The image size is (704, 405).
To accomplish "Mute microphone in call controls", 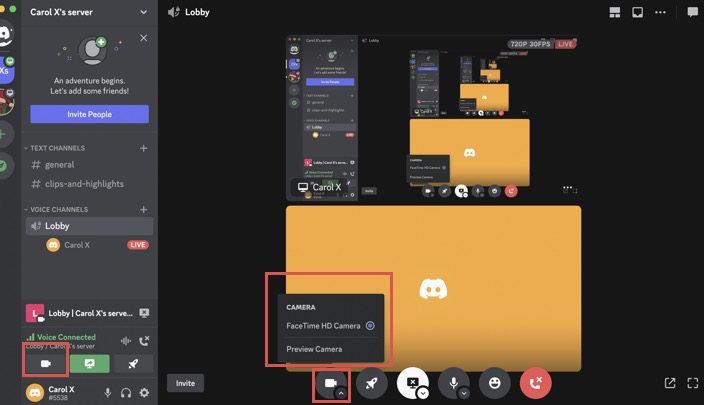I will [x=454, y=383].
